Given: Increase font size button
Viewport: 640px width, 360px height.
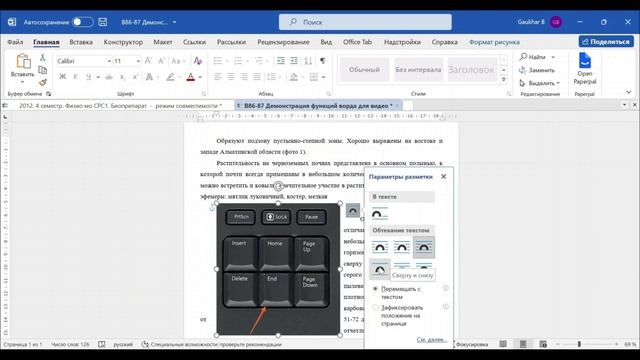Looking at the screenshot, I should tap(149, 61).
